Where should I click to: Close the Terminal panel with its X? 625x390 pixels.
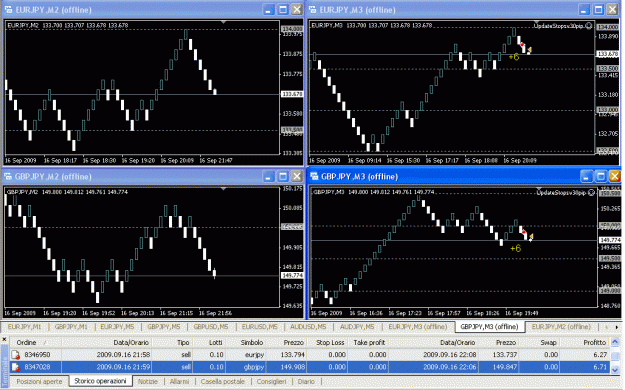[4, 339]
